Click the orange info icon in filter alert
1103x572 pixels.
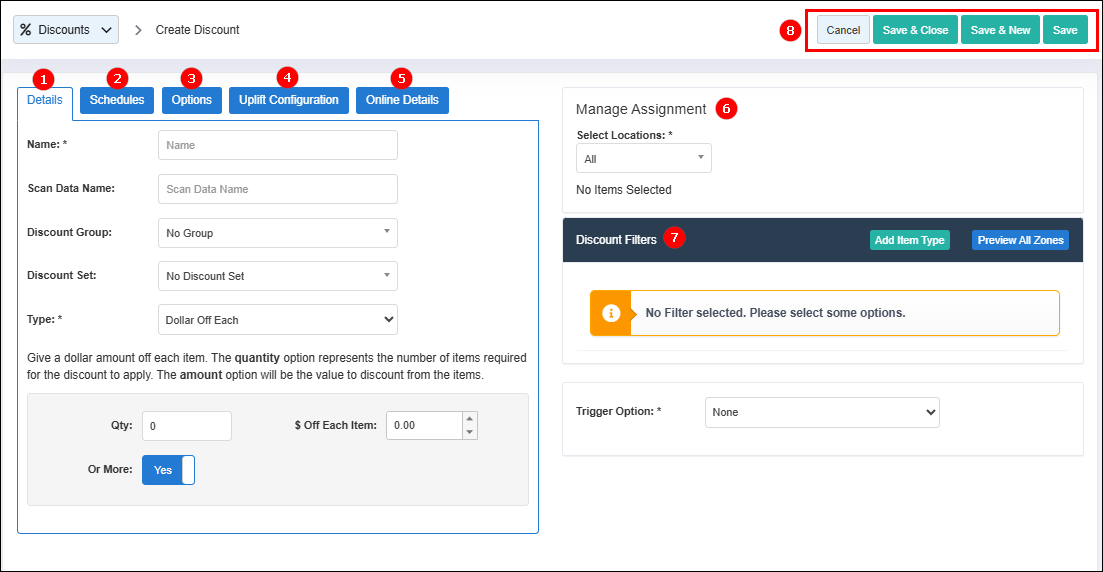click(x=611, y=313)
